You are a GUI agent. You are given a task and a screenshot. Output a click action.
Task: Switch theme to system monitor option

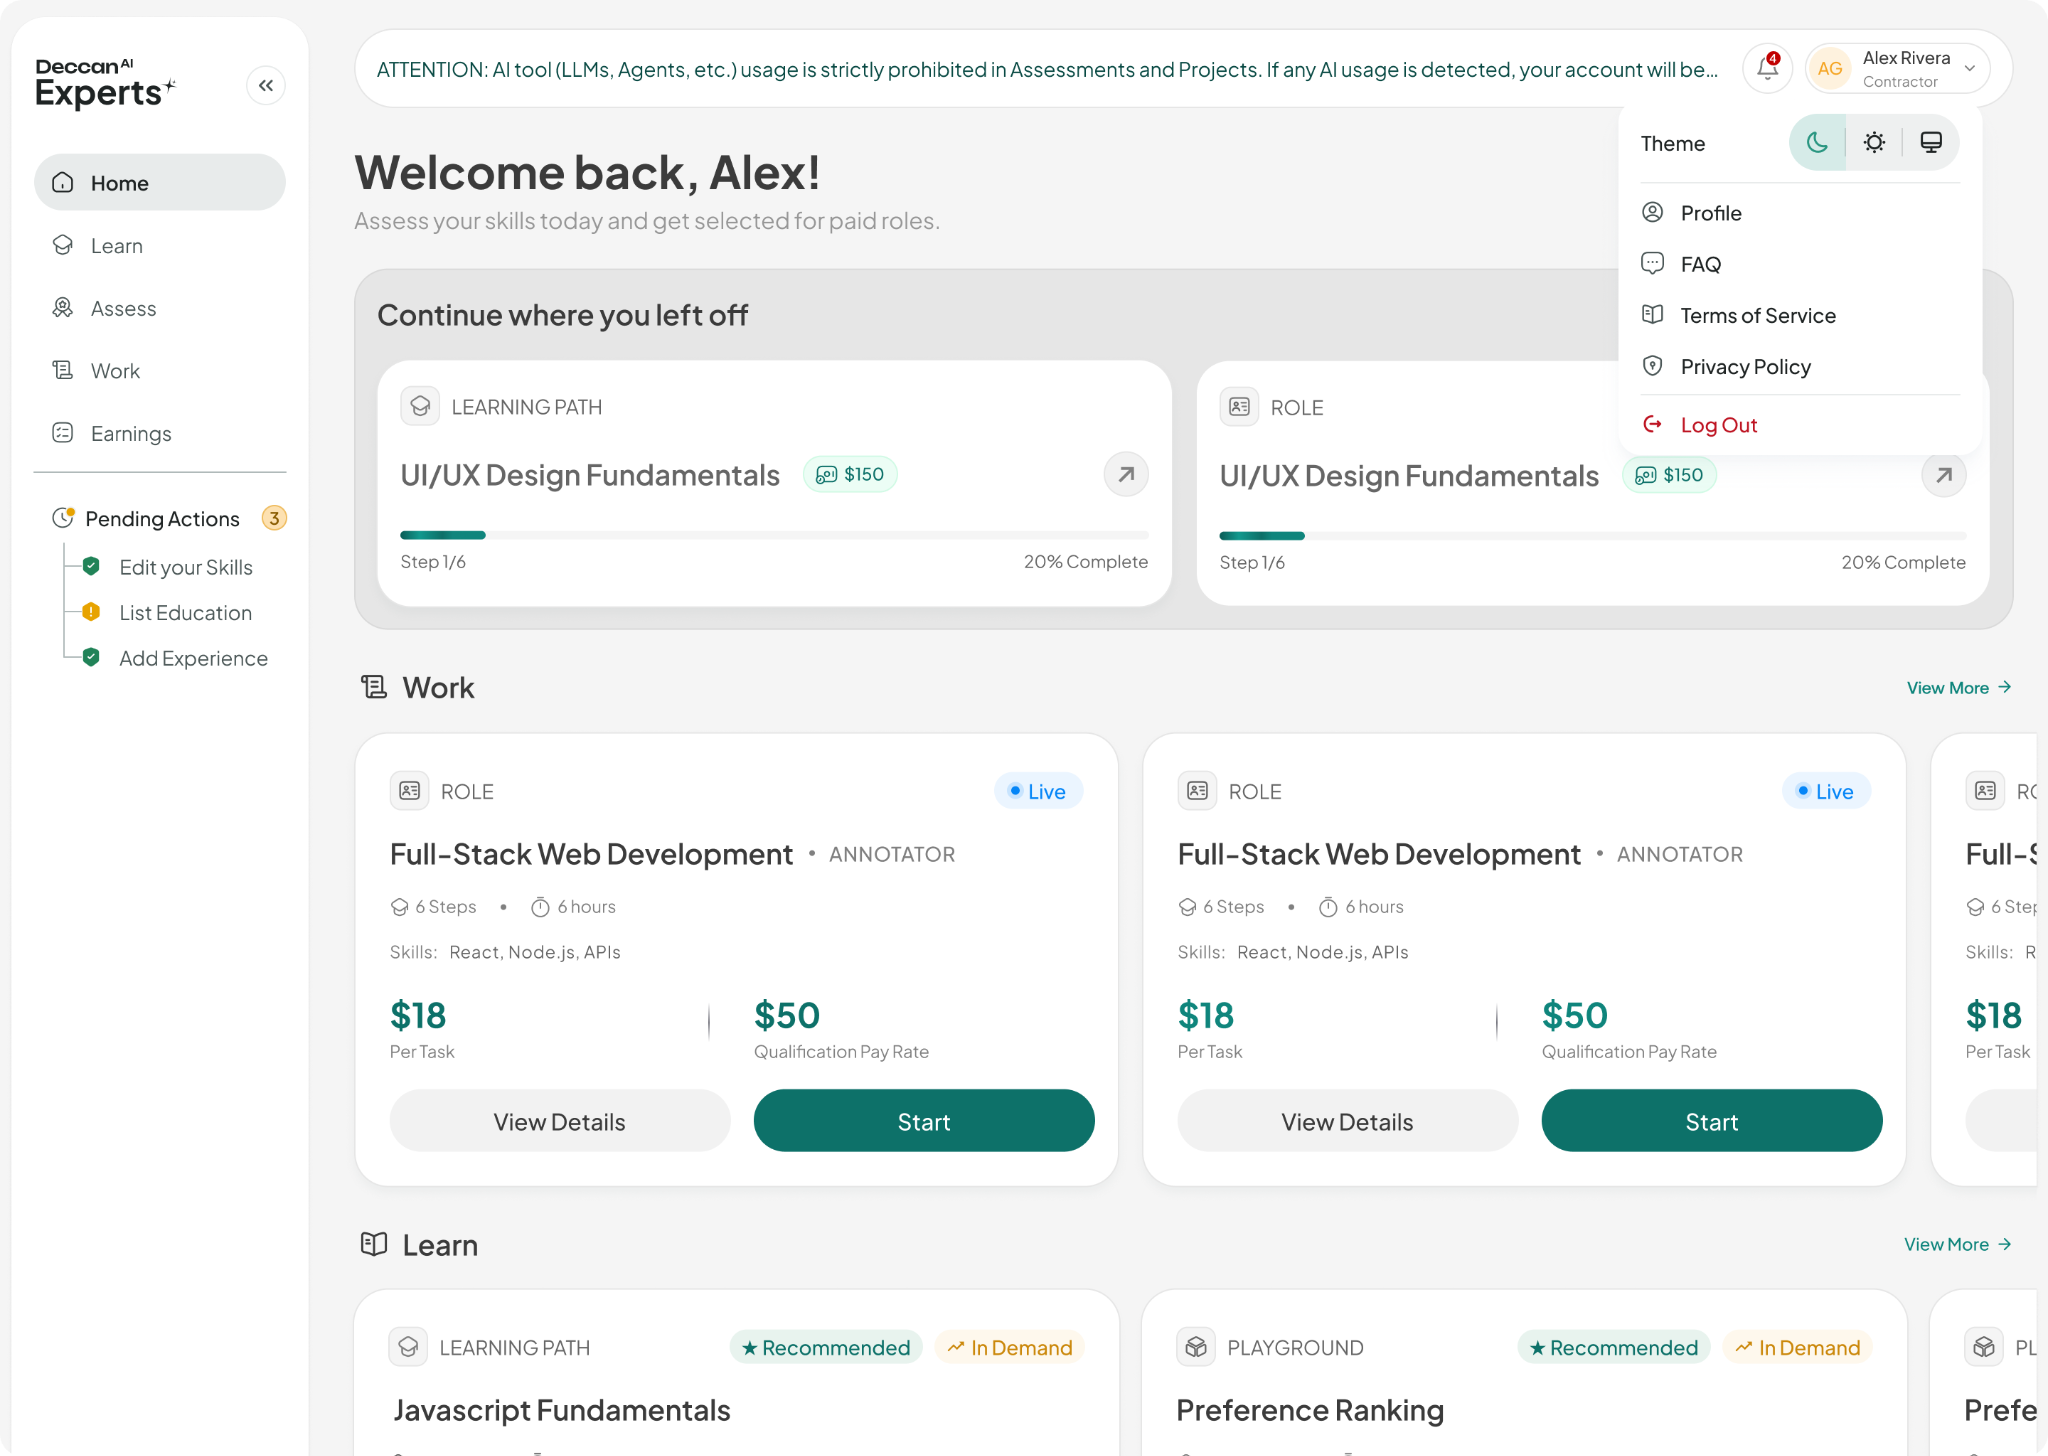[x=1931, y=143]
